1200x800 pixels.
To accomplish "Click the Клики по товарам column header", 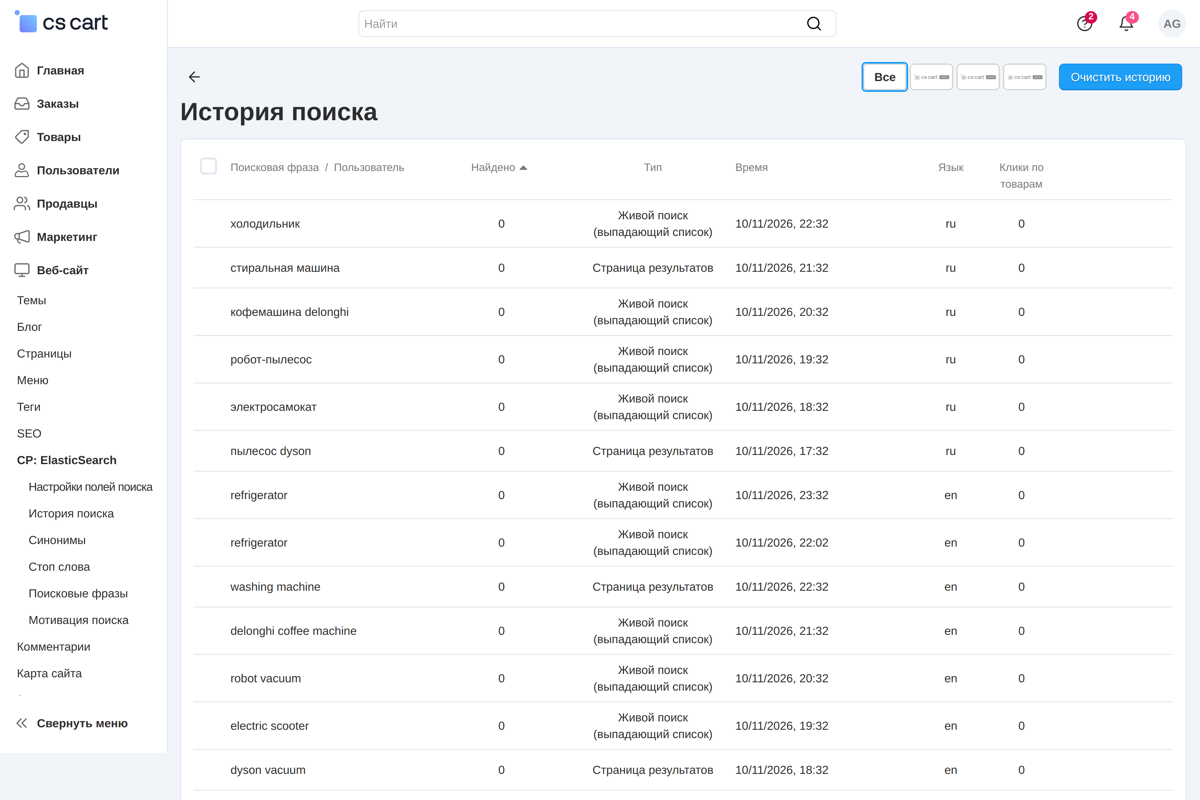I will click(x=1021, y=176).
